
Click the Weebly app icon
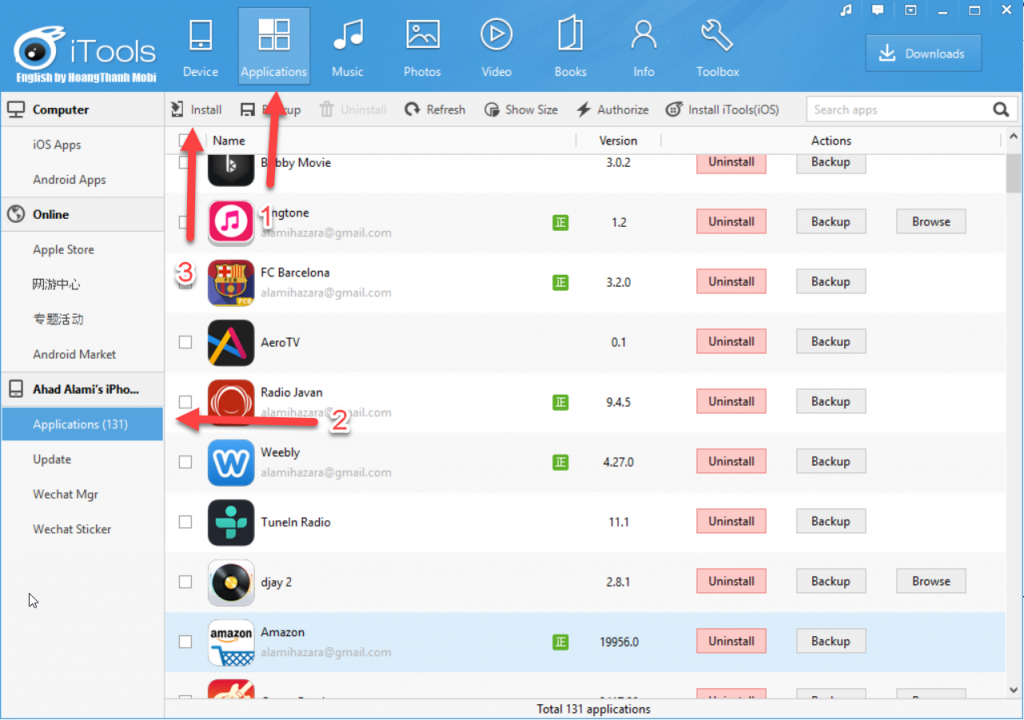coord(231,462)
